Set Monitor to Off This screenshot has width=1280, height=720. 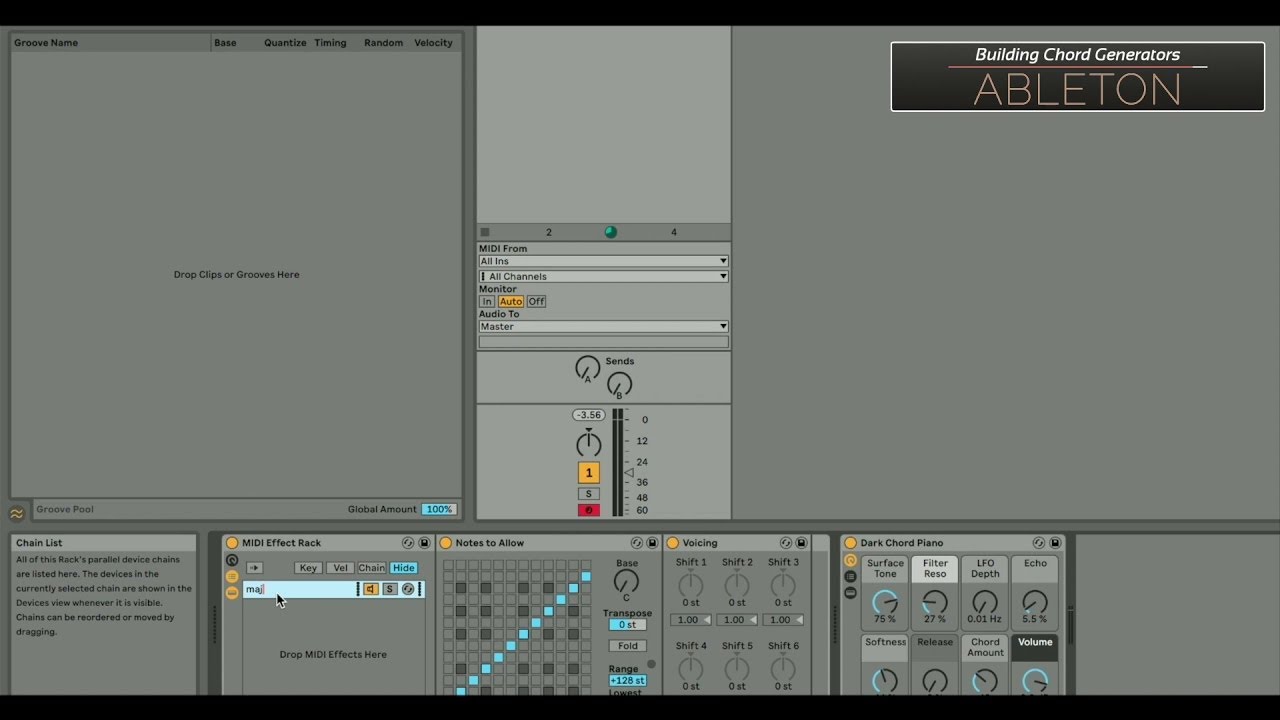536,301
